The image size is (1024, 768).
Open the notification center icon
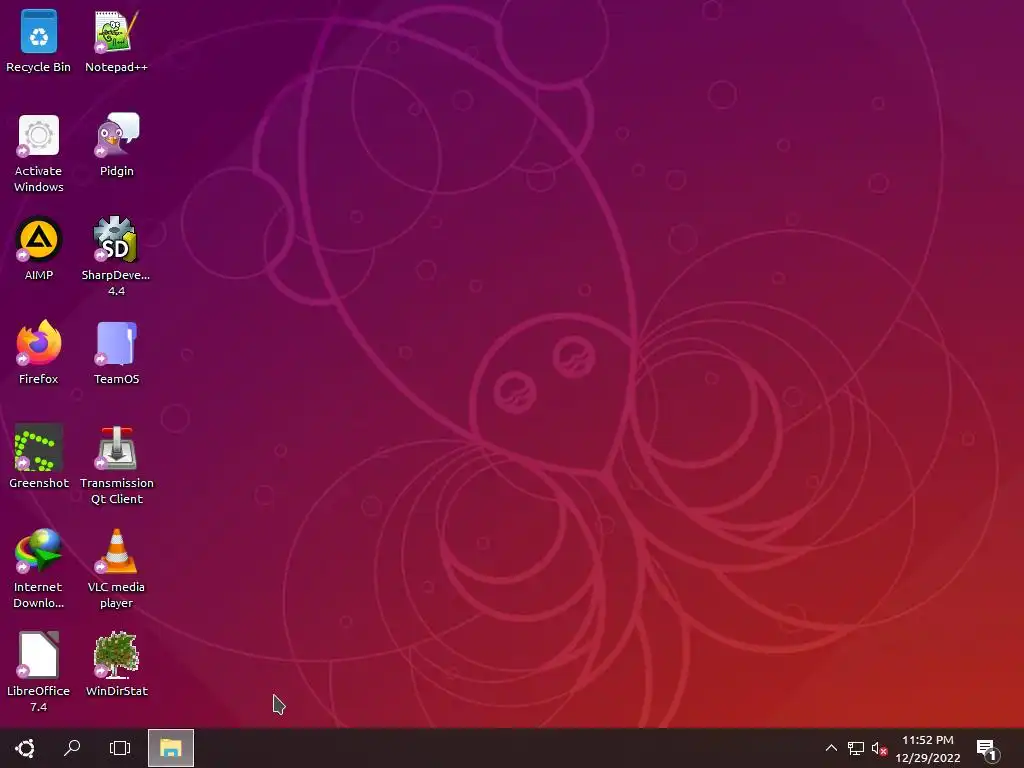point(987,749)
